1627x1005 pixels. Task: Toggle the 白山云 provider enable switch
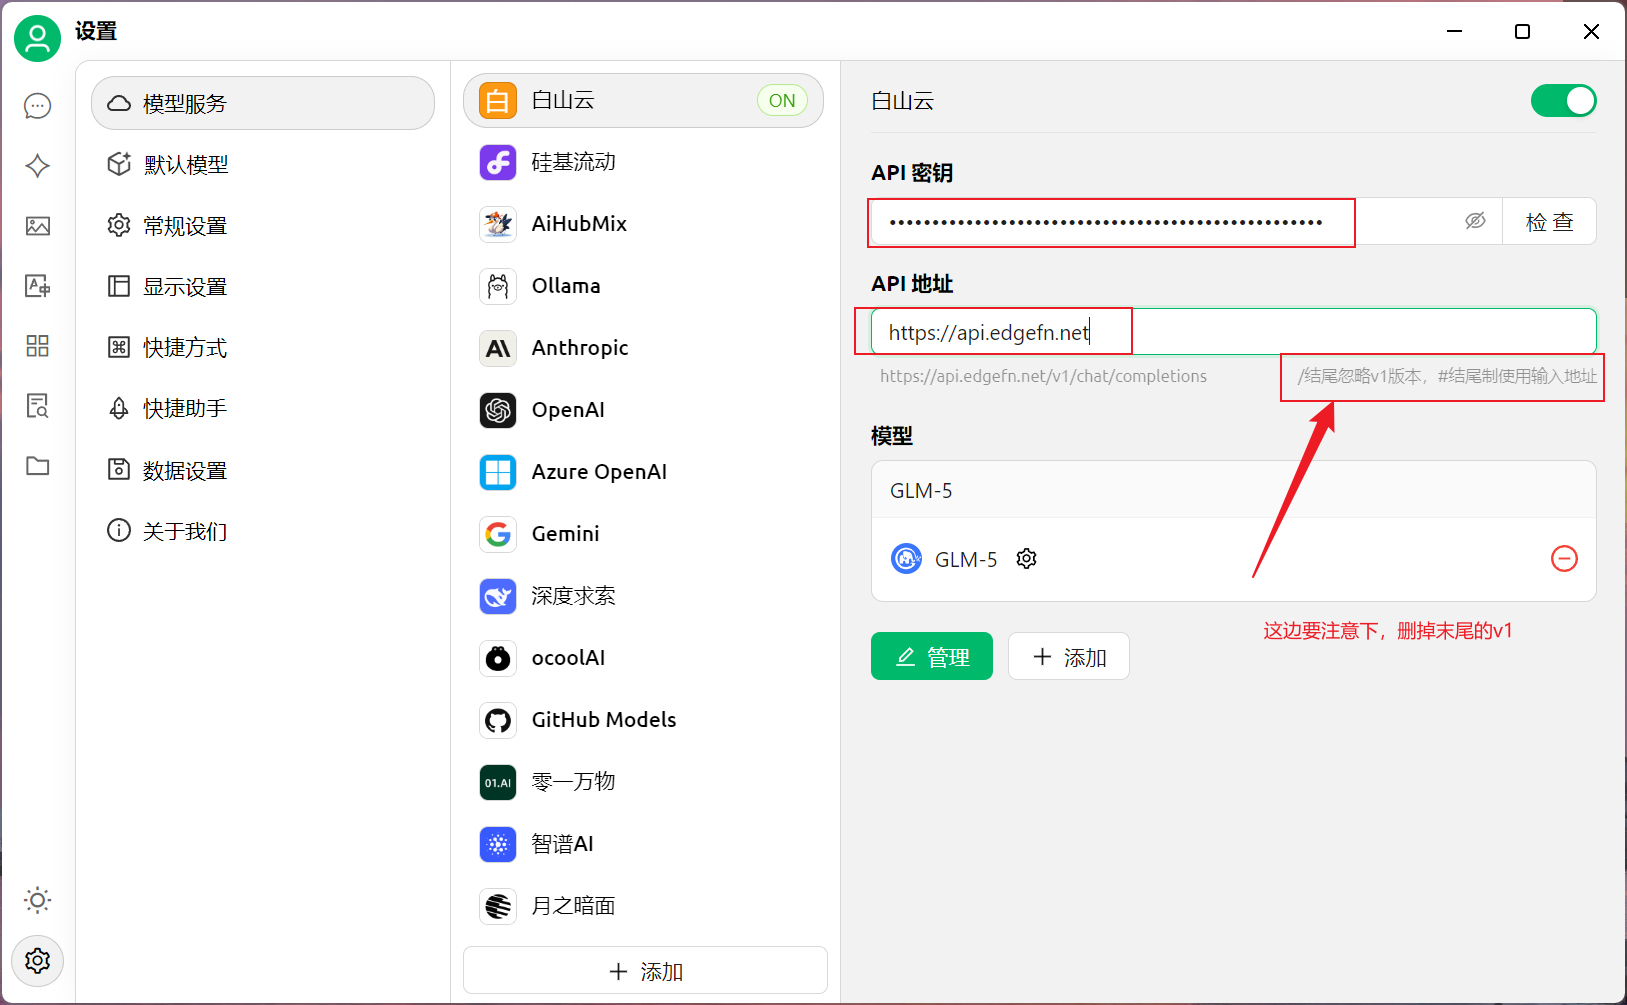[x=1563, y=101]
